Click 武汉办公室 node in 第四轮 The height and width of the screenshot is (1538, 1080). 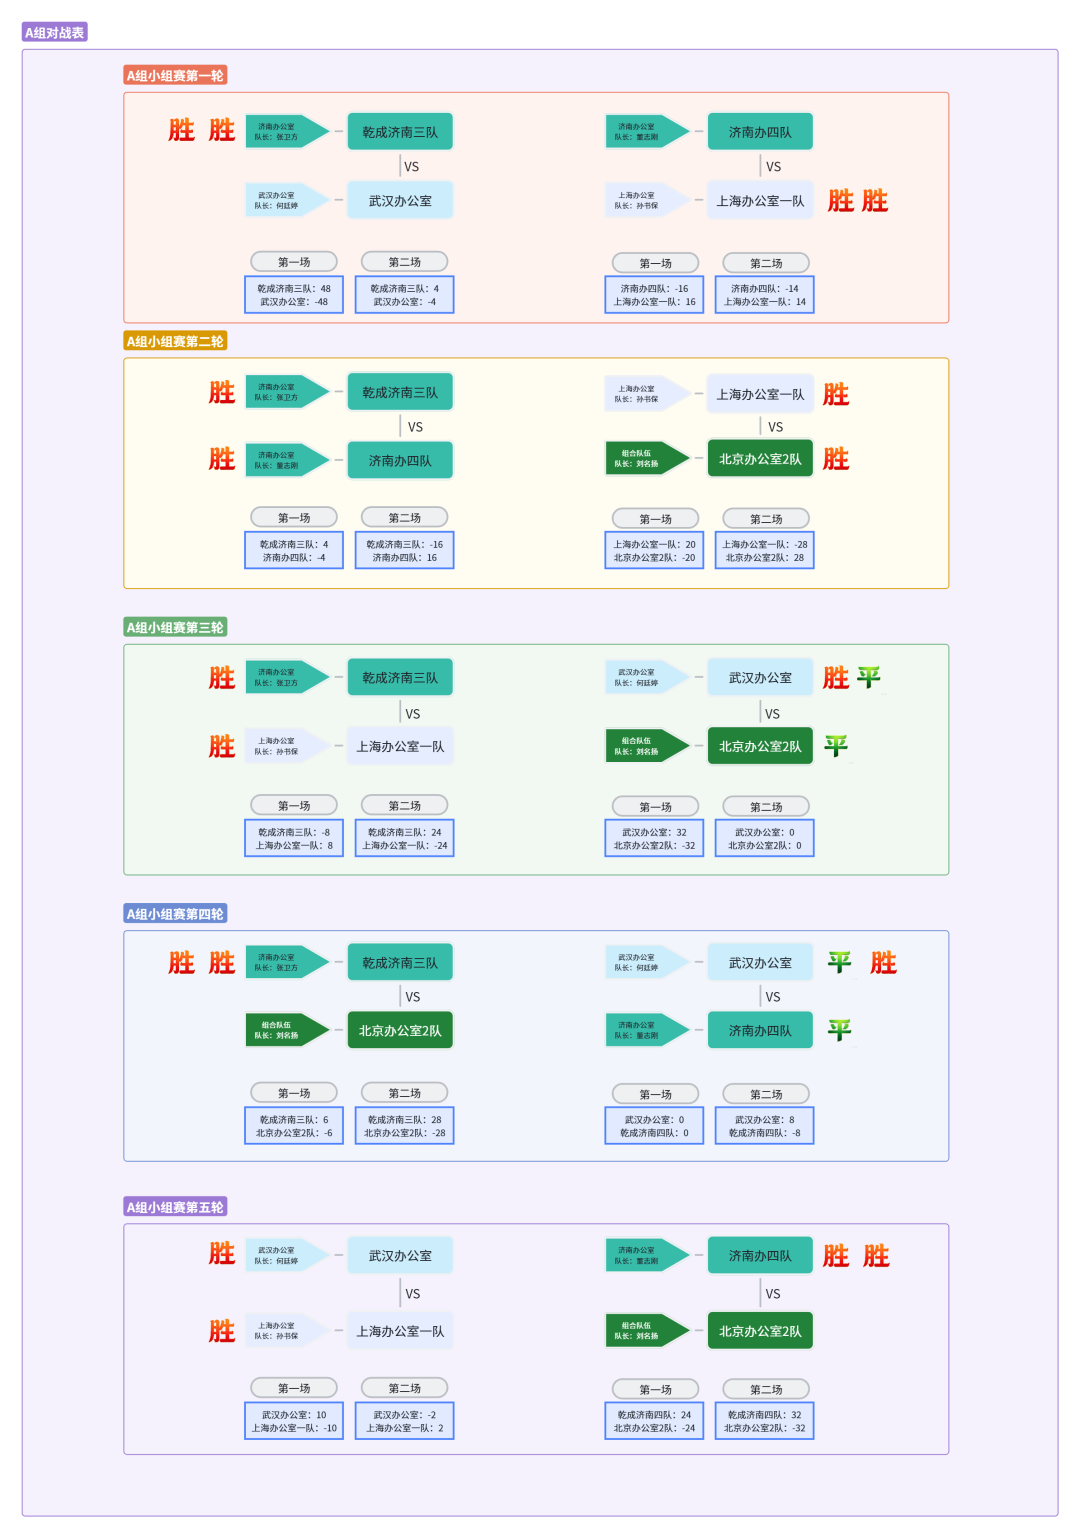(760, 963)
